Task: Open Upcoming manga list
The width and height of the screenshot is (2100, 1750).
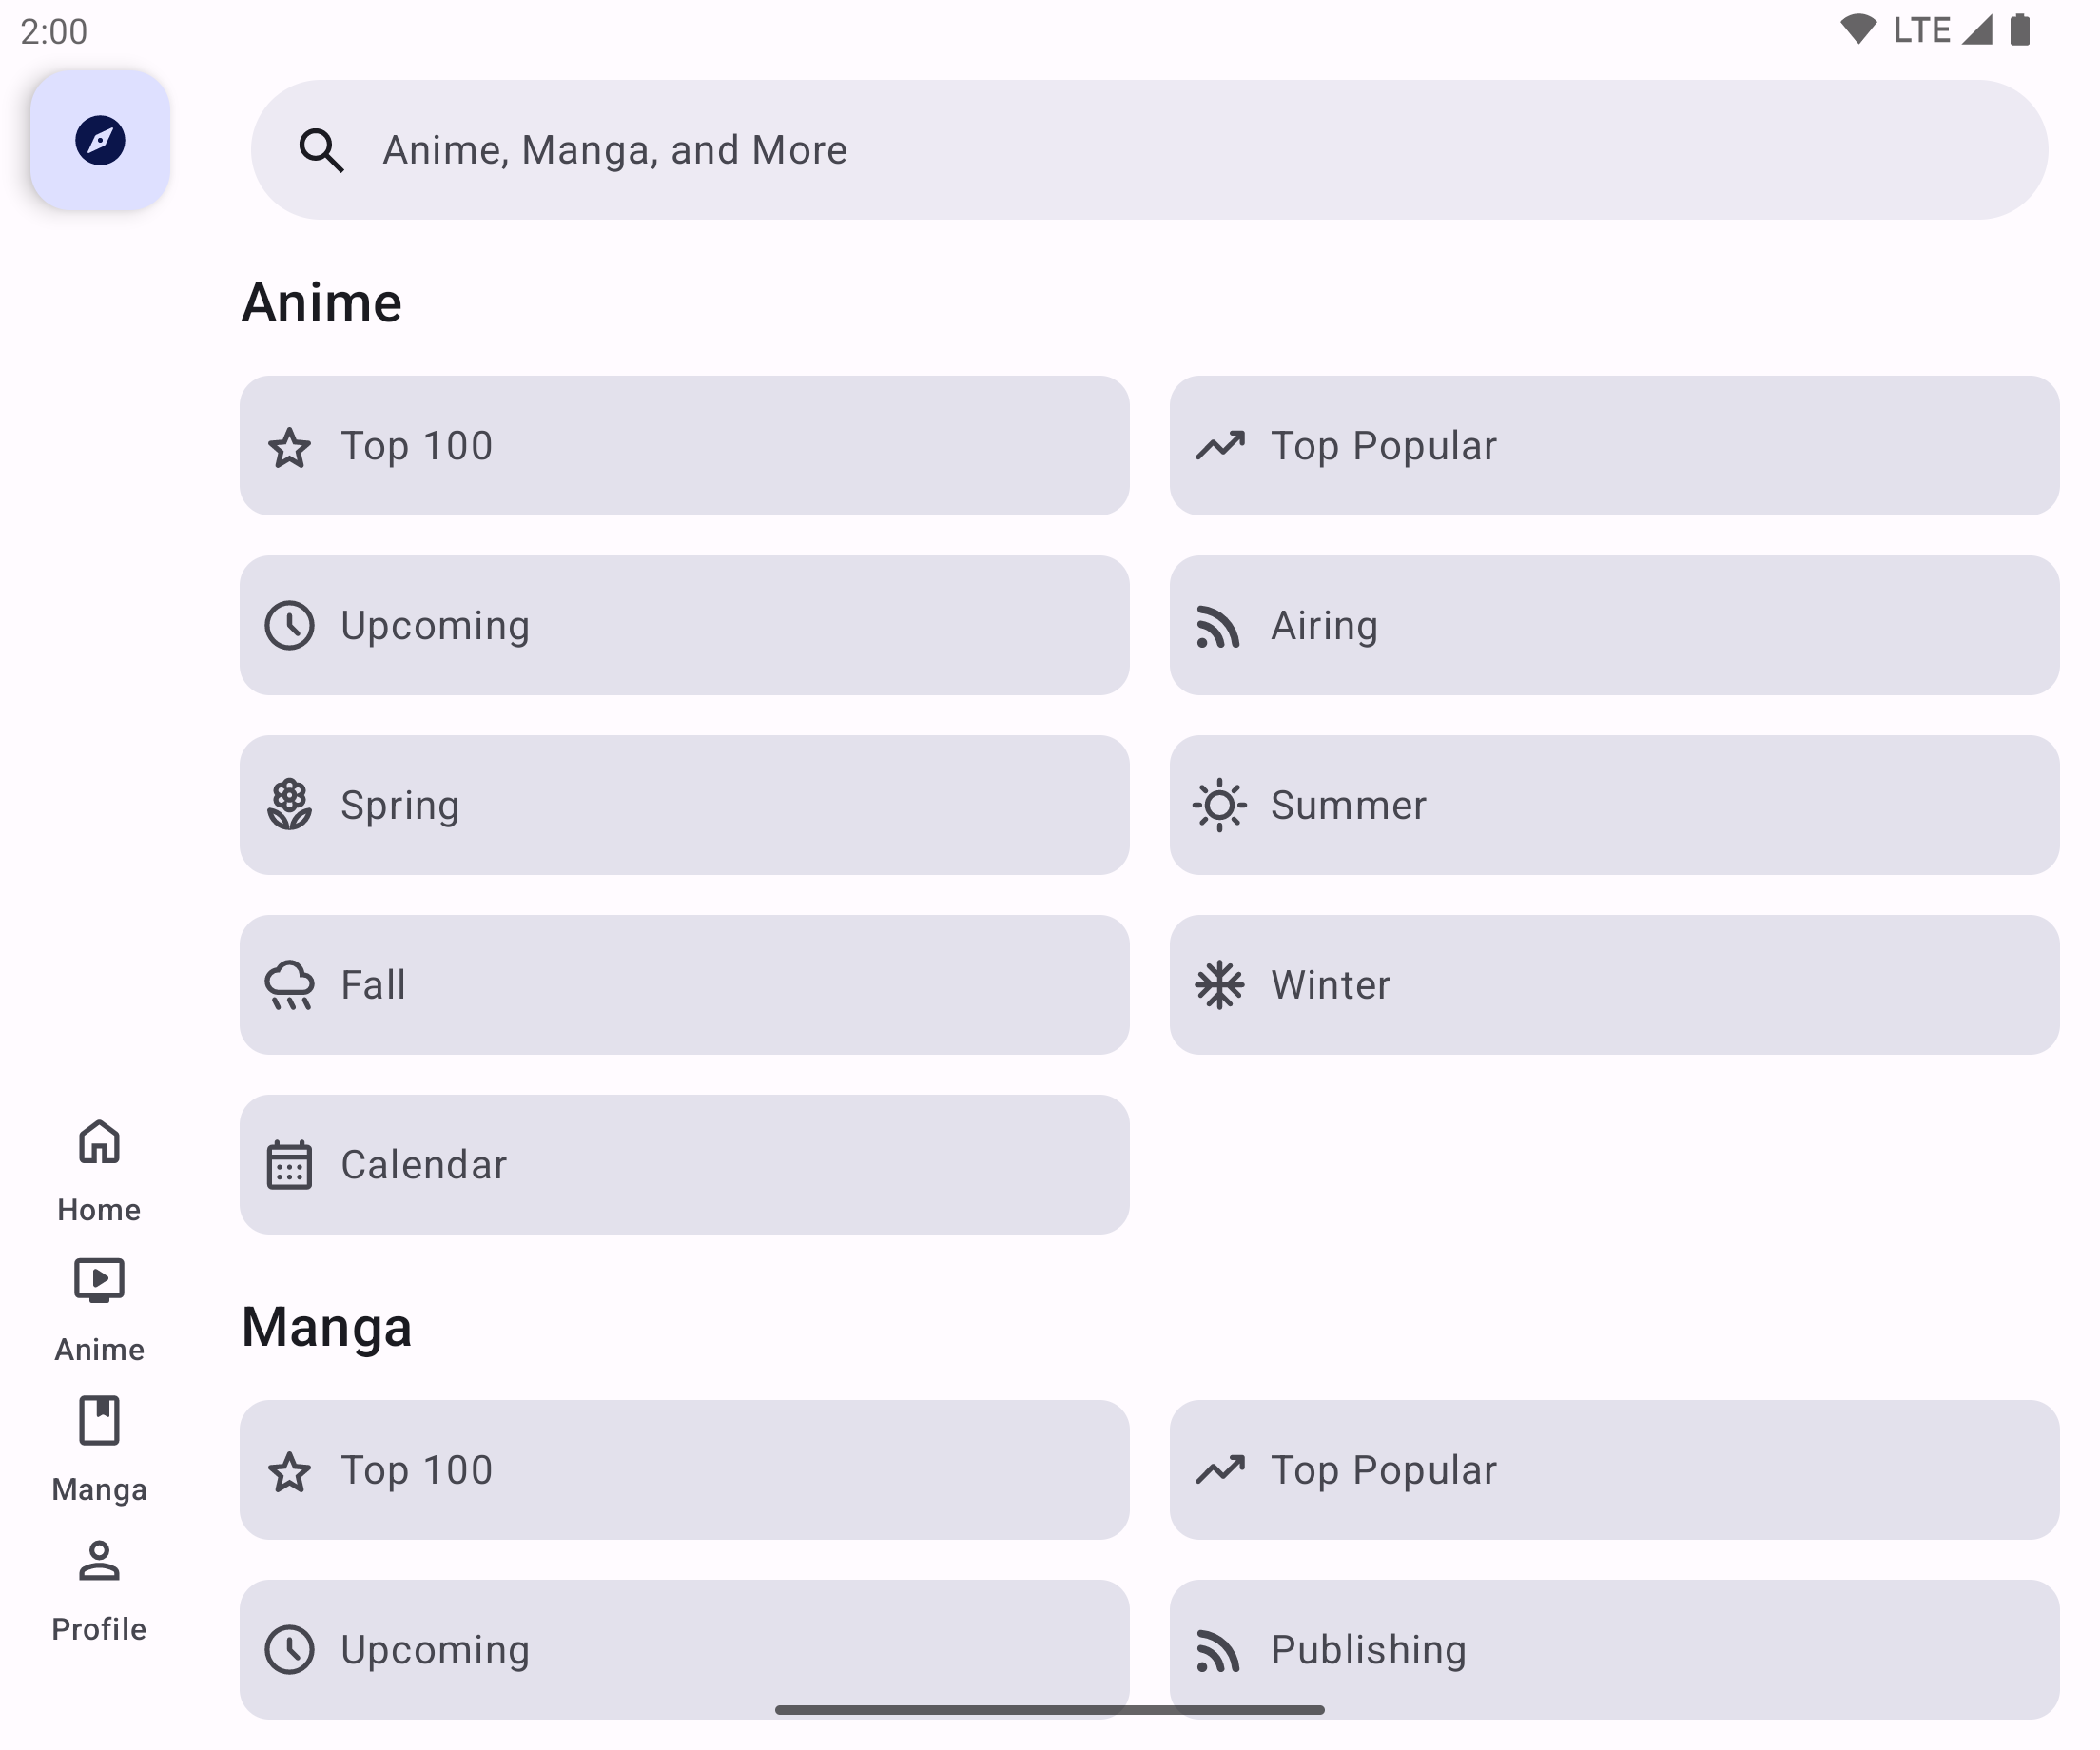Action: click(684, 1648)
